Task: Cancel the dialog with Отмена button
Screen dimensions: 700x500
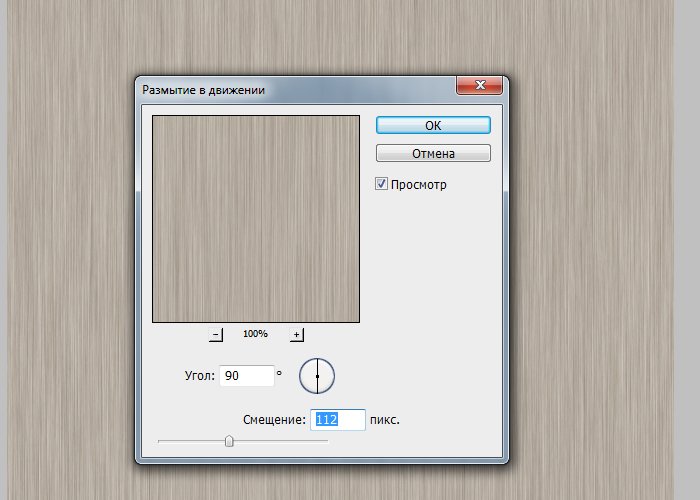Action: tap(433, 154)
